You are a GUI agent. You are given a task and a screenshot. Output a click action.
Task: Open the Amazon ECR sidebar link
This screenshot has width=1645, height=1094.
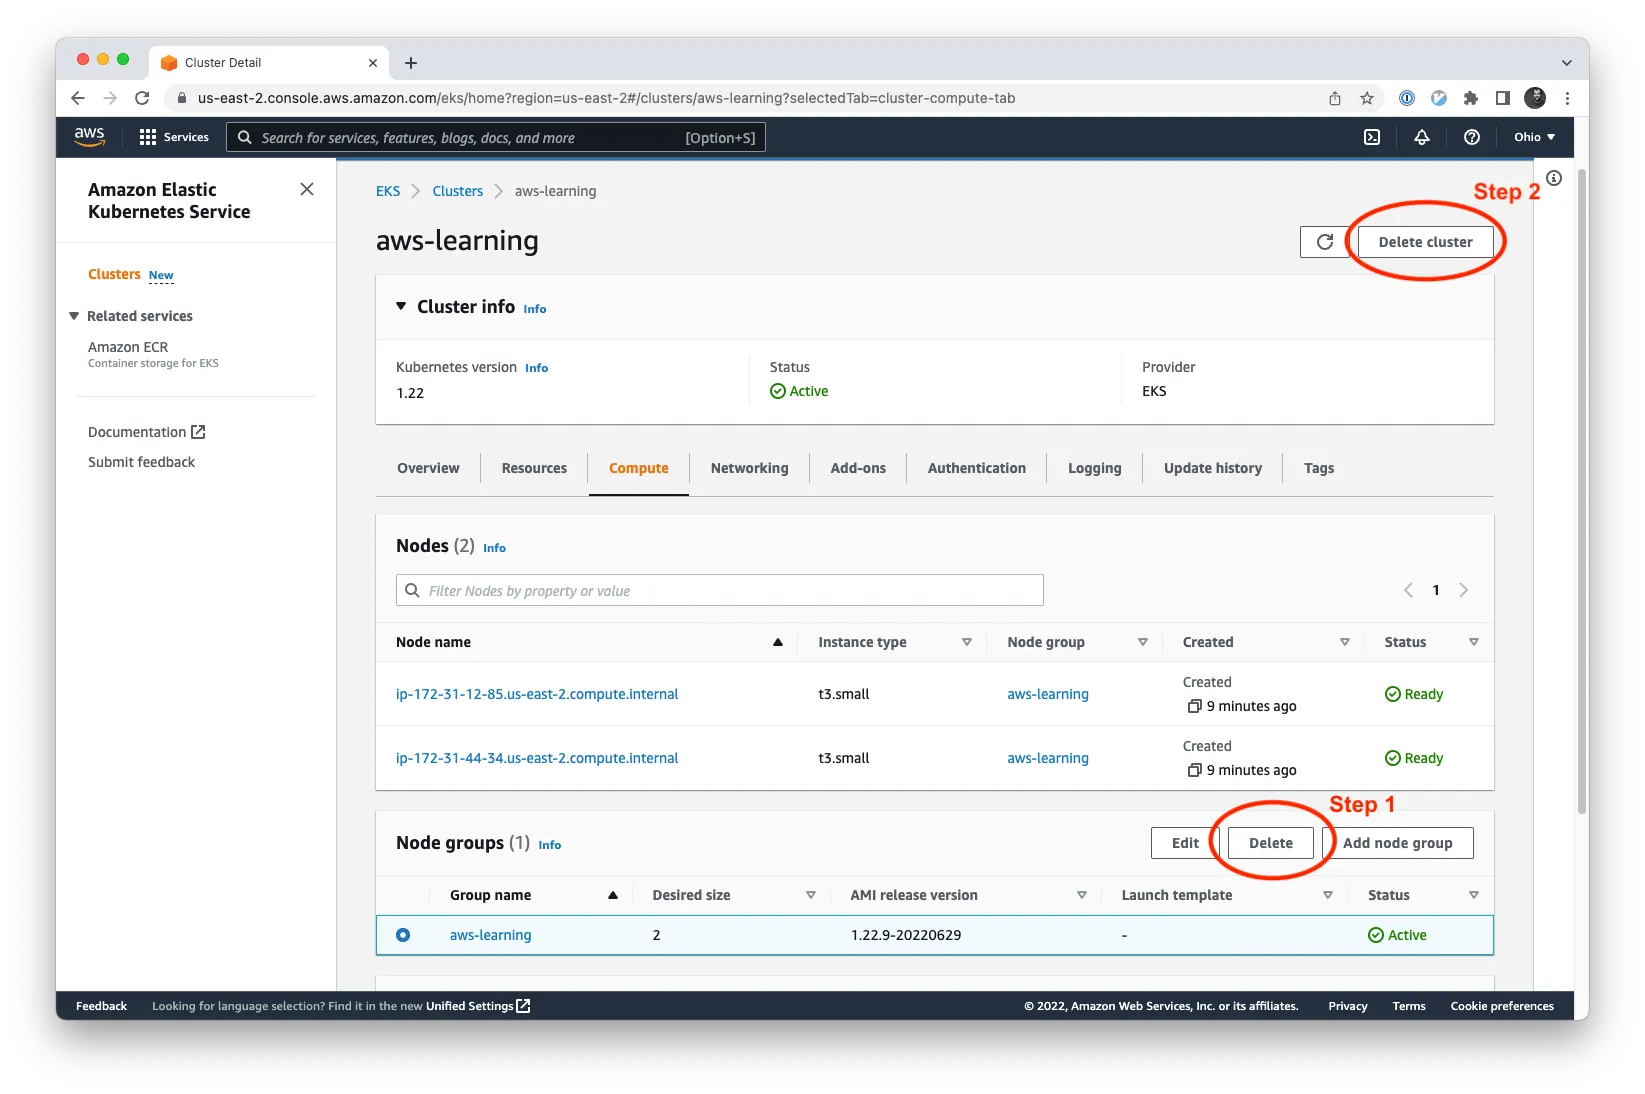[x=128, y=347]
